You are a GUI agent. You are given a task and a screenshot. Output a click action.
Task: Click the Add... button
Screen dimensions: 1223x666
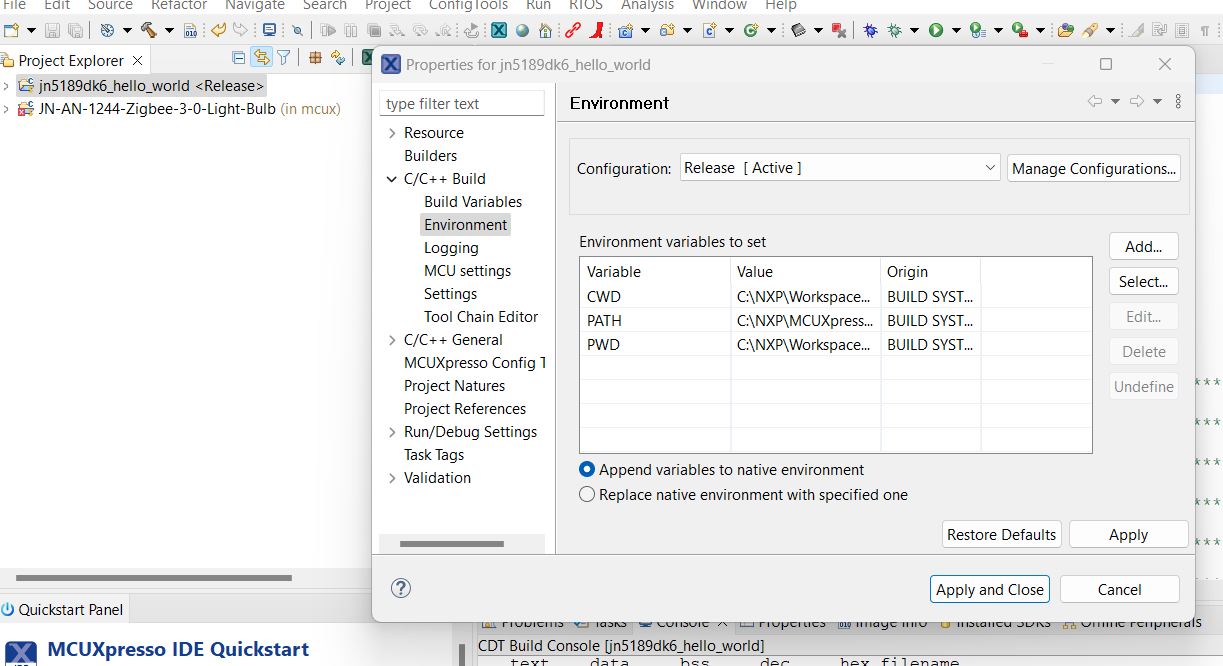[1143, 247]
